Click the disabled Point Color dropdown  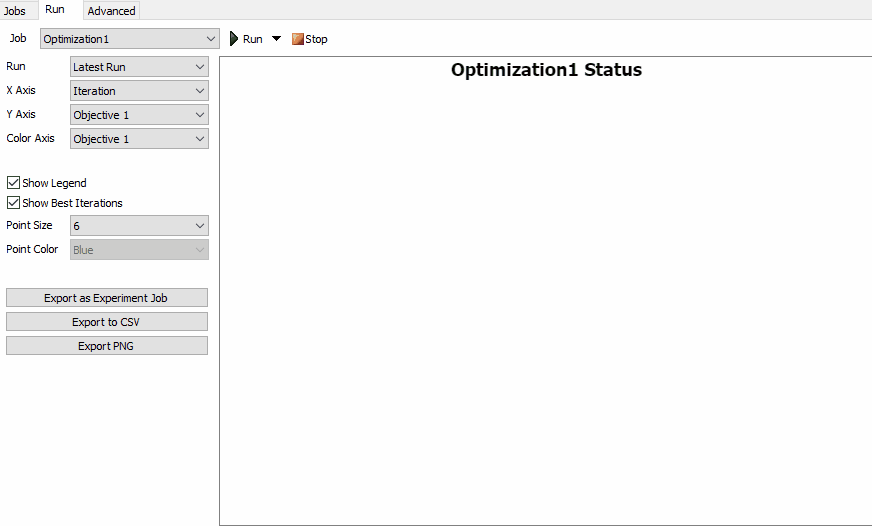click(139, 250)
